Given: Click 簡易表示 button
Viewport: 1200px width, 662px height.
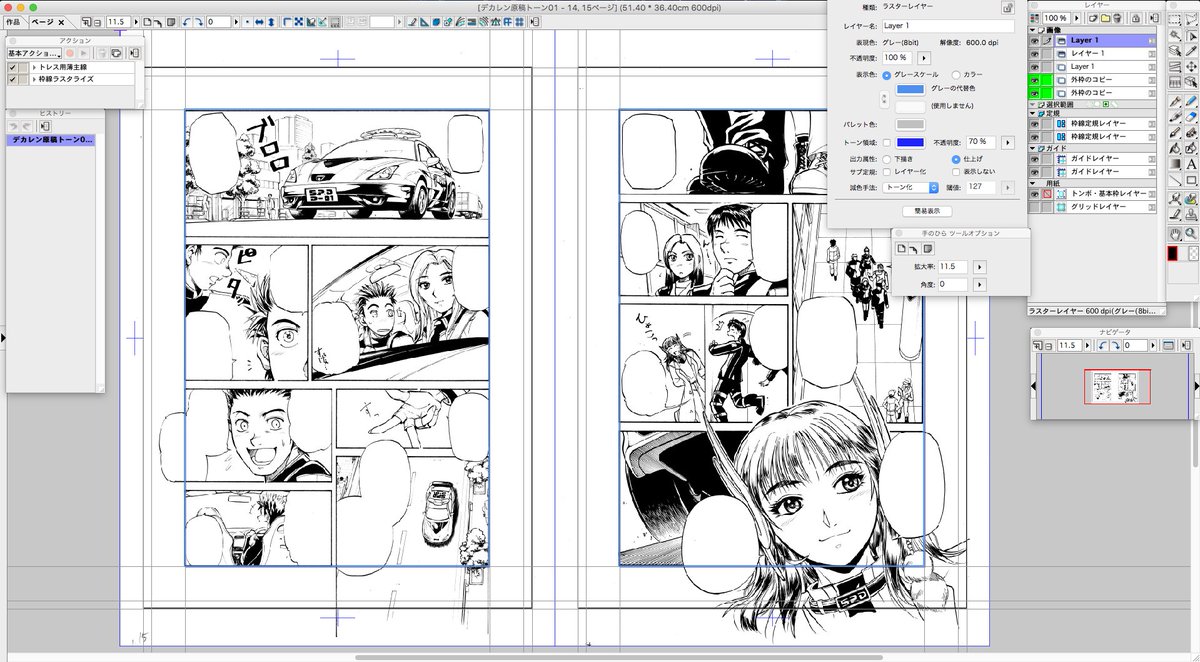Looking at the screenshot, I should (927, 211).
